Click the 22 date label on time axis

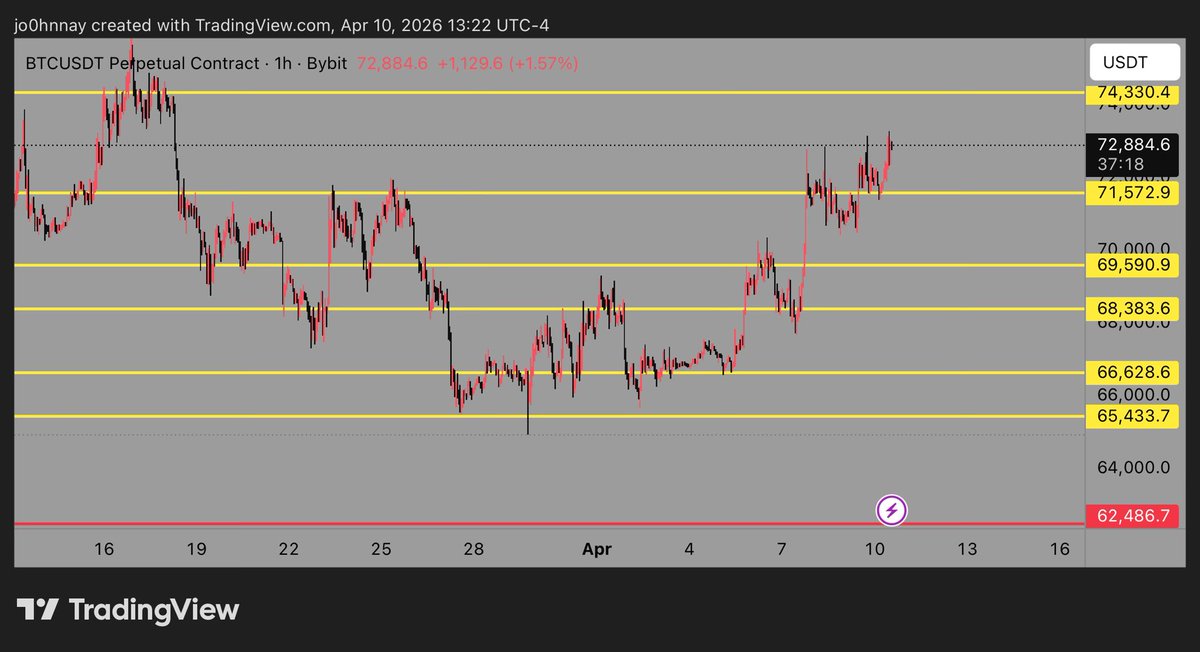[289, 548]
